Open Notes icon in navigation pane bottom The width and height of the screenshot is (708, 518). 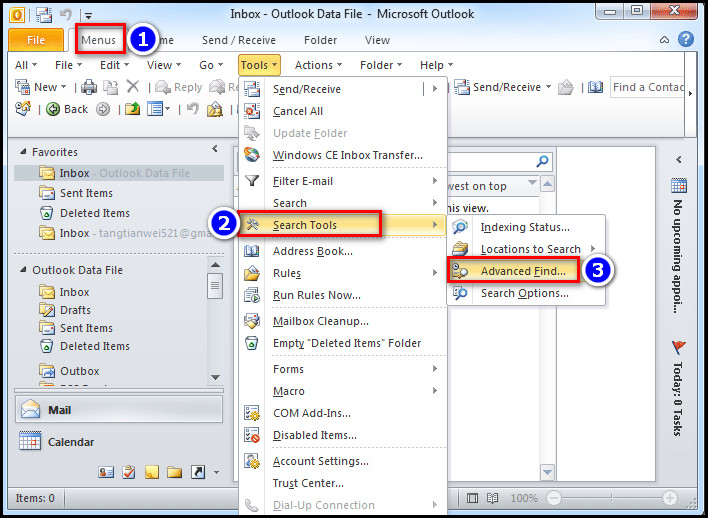pyautogui.click(x=152, y=472)
